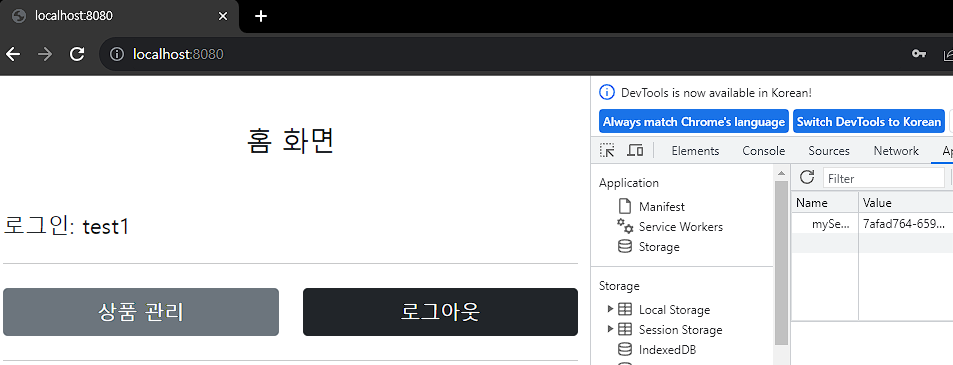Click the Application sidebar scrollbar thumb
This screenshot has height=365, width=953.
click(781, 263)
